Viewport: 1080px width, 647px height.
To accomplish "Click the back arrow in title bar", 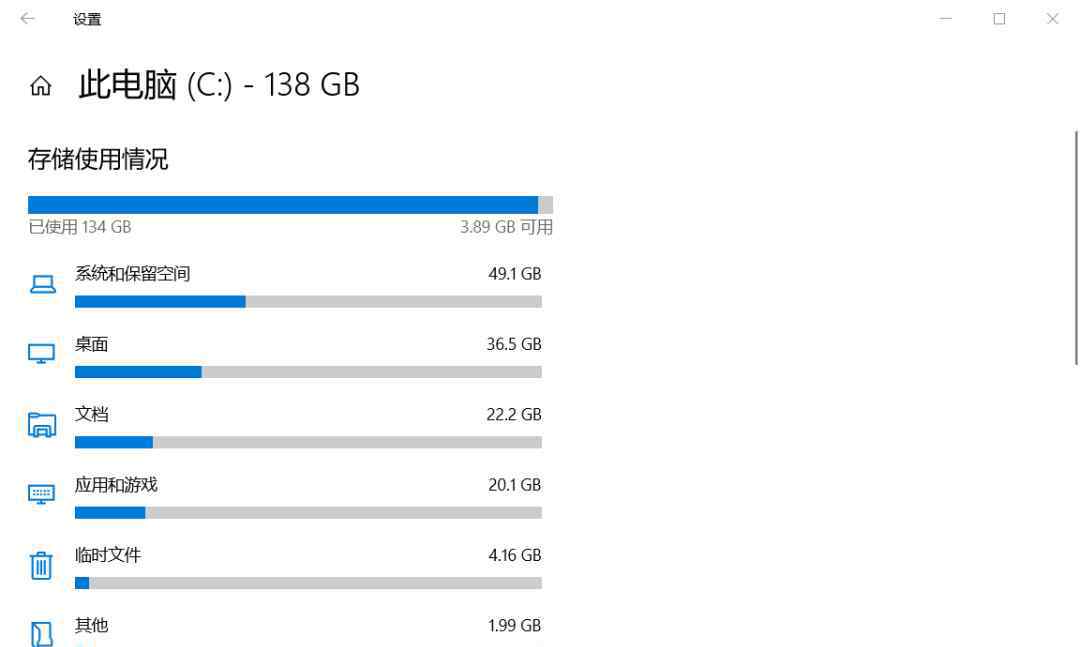I will pyautogui.click(x=28, y=19).
